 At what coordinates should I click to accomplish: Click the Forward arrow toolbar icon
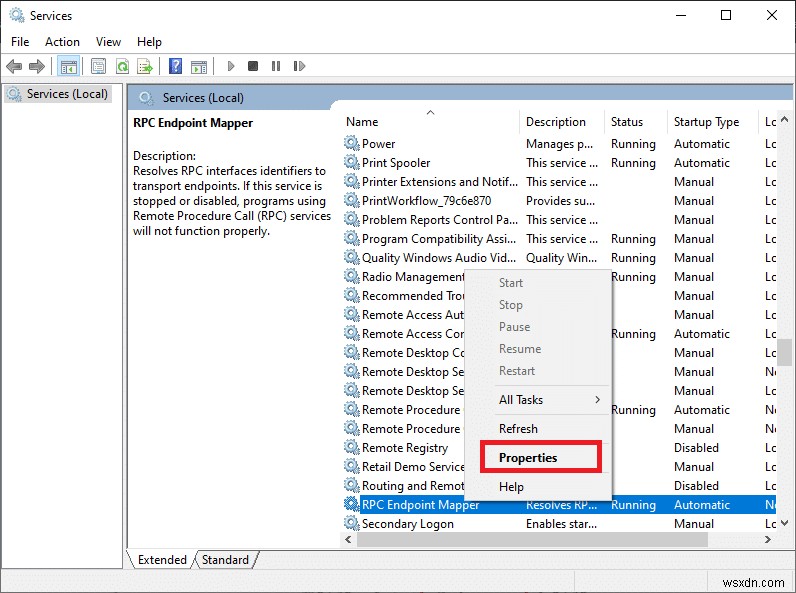pos(37,66)
